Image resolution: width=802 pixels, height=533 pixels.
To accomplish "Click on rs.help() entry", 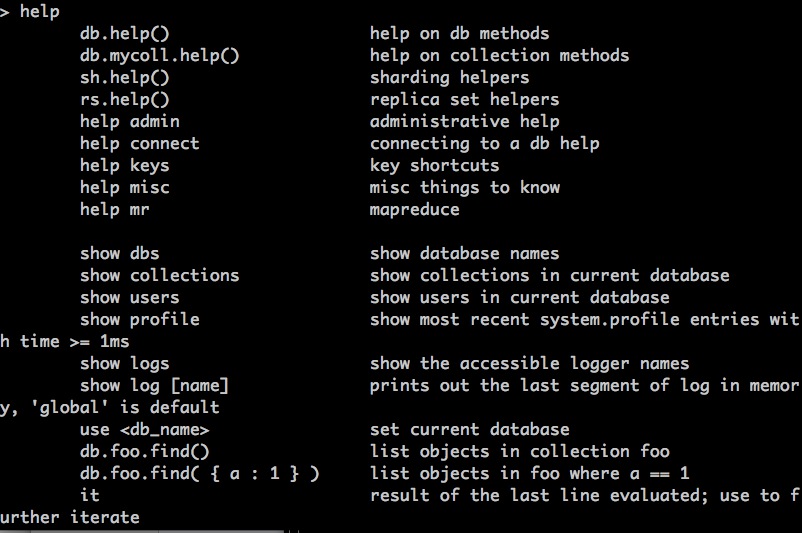I will coord(124,99).
